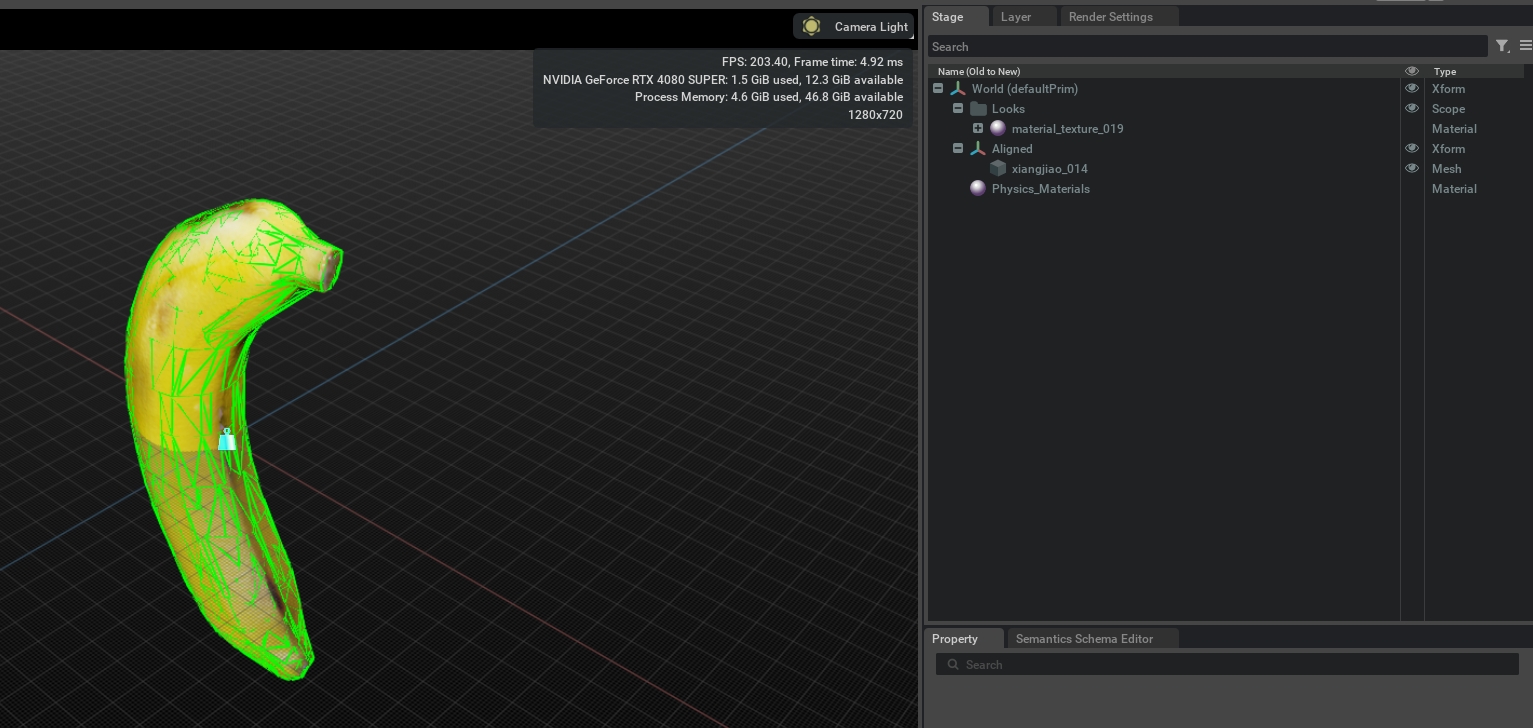Screen dimensions: 1533x728
Task: Select the World Xform axis icon
Action: (x=957, y=88)
